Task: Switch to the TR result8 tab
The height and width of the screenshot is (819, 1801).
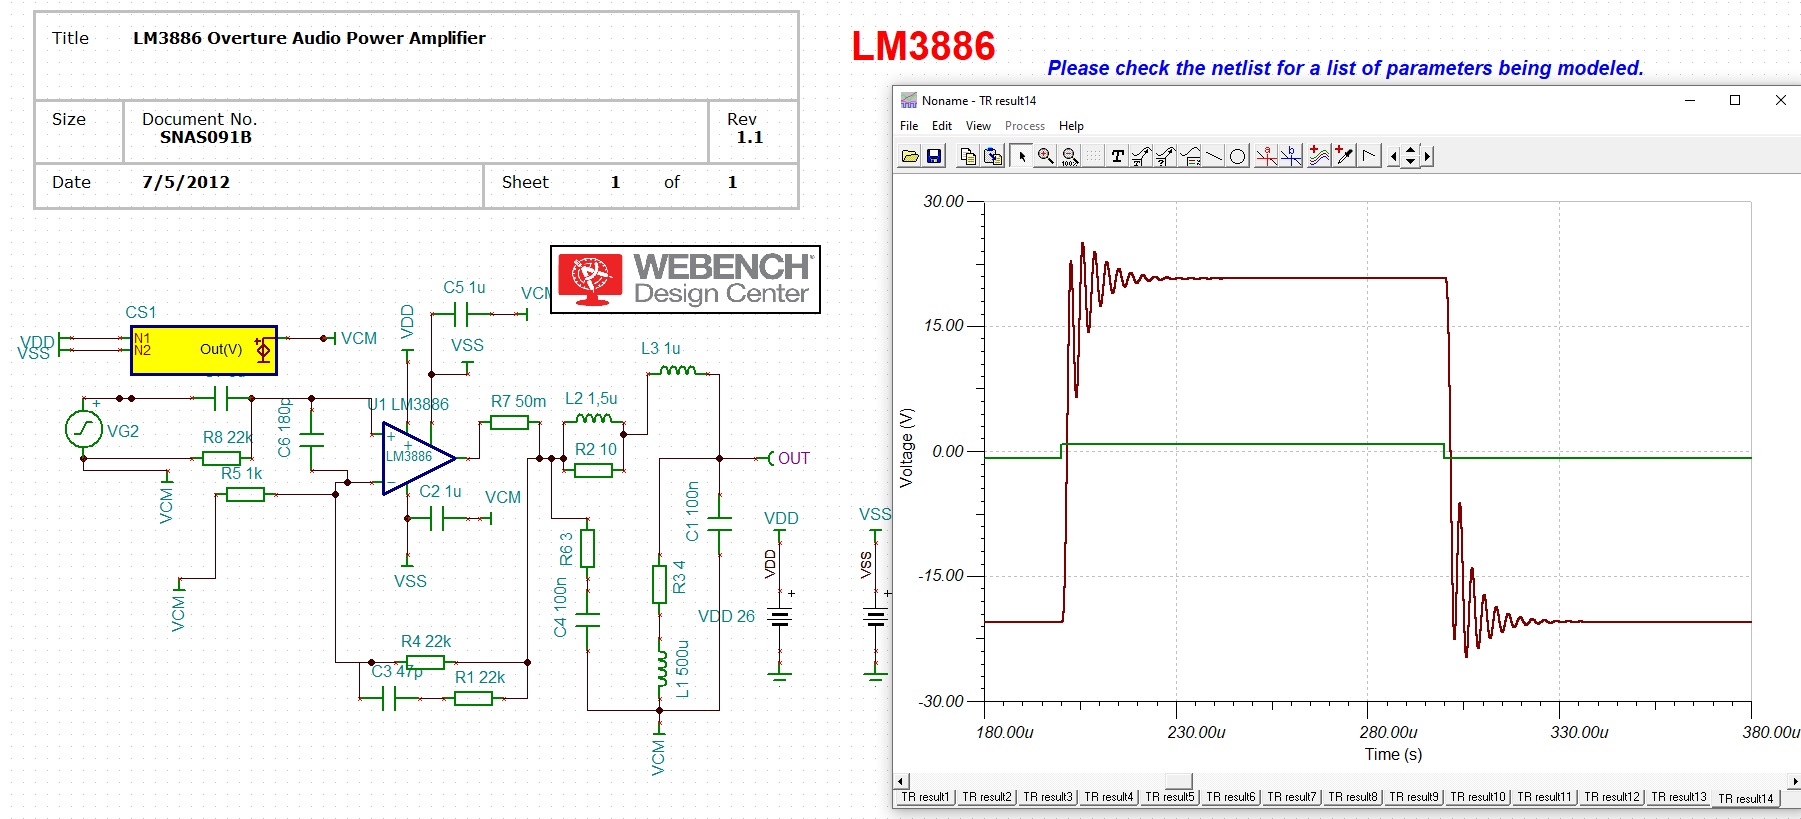Action: (1352, 797)
